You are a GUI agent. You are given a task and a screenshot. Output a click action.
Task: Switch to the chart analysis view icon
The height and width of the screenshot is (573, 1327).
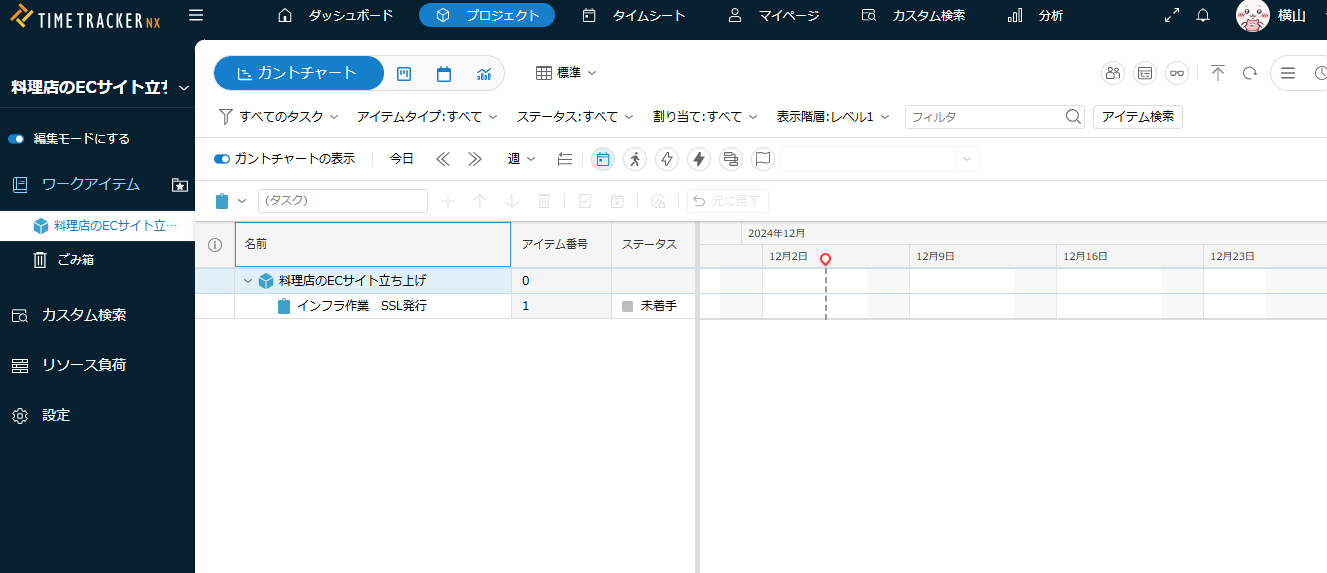[484, 73]
